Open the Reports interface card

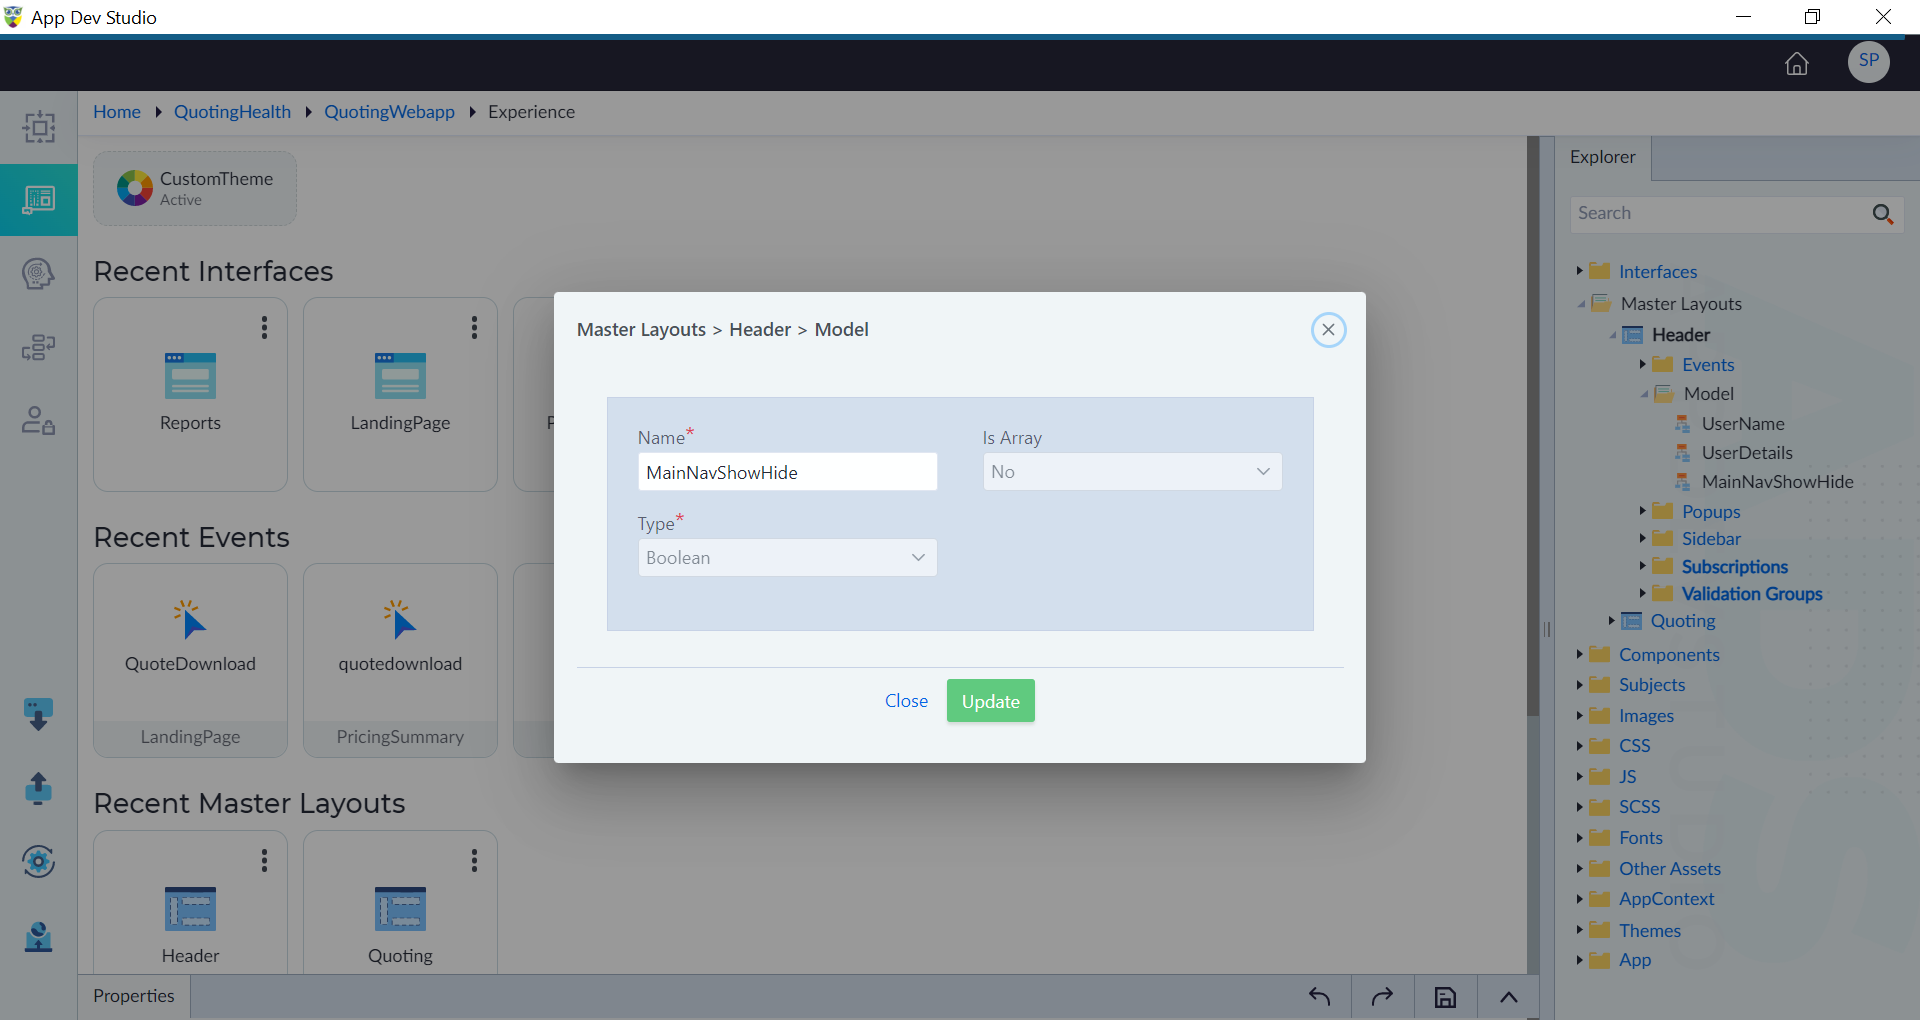click(x=190, y=394)
